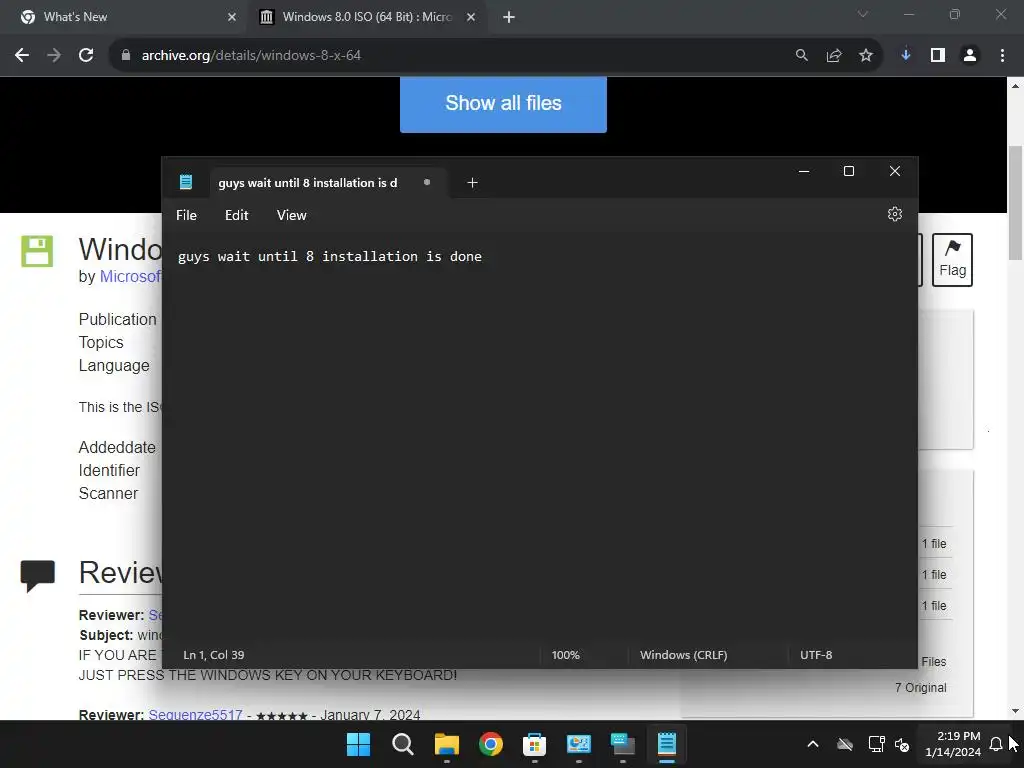The image size is (1024, 768).
Task: Open the monitor app taskbar icon
Action: coord(622,744)
